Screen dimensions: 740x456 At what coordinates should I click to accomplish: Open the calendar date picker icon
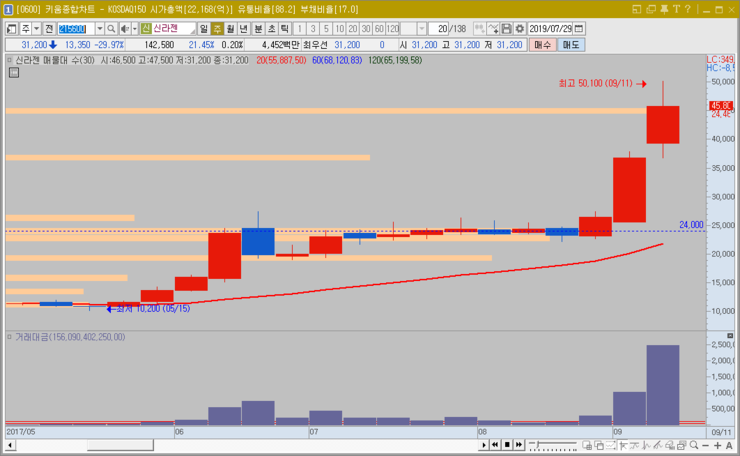tap(579, 29)
